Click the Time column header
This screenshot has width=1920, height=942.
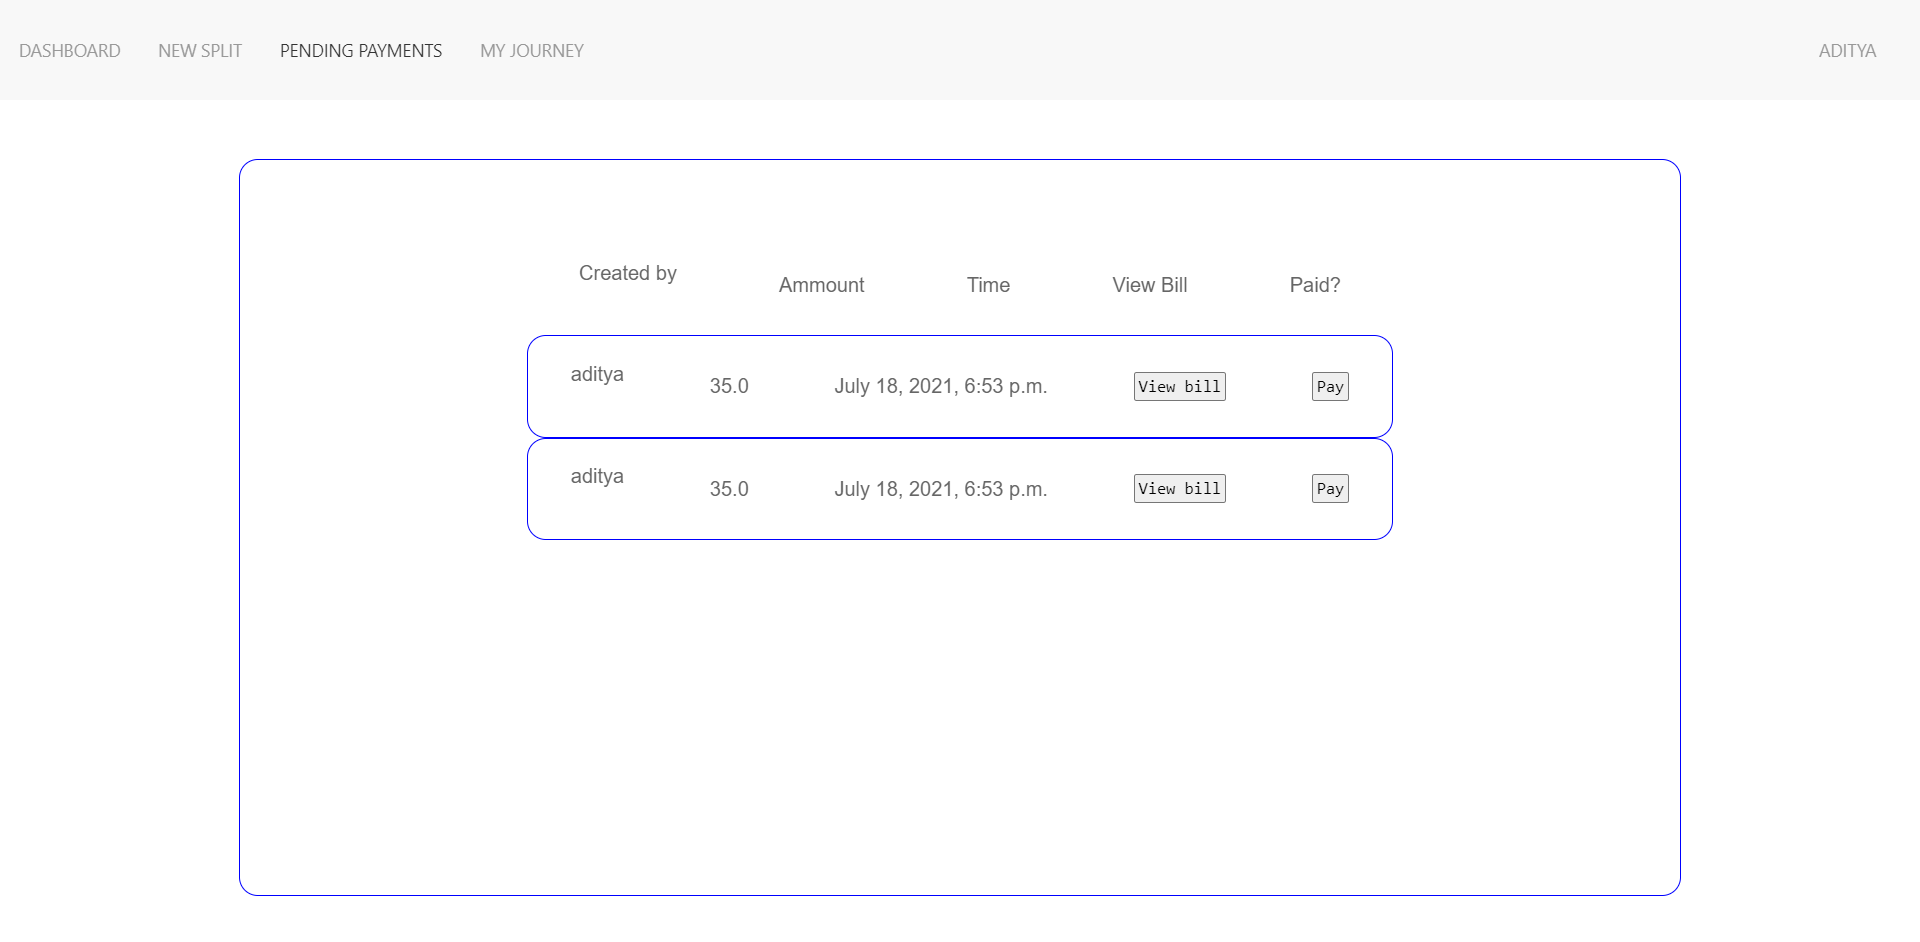(x=988, y=284)
